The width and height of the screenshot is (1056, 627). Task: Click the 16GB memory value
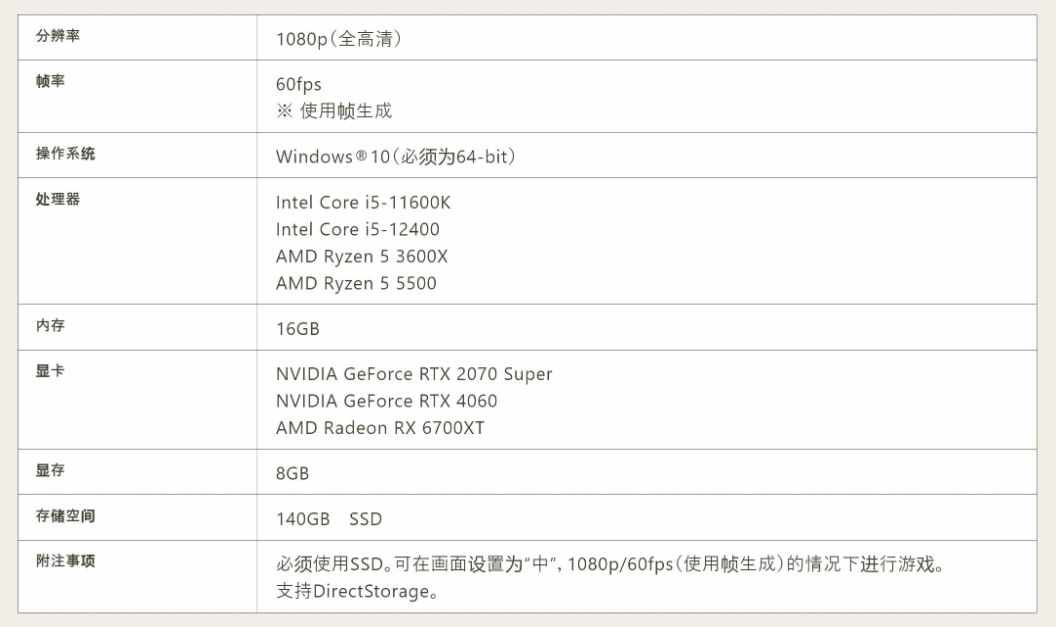click(x=297, y=329)
